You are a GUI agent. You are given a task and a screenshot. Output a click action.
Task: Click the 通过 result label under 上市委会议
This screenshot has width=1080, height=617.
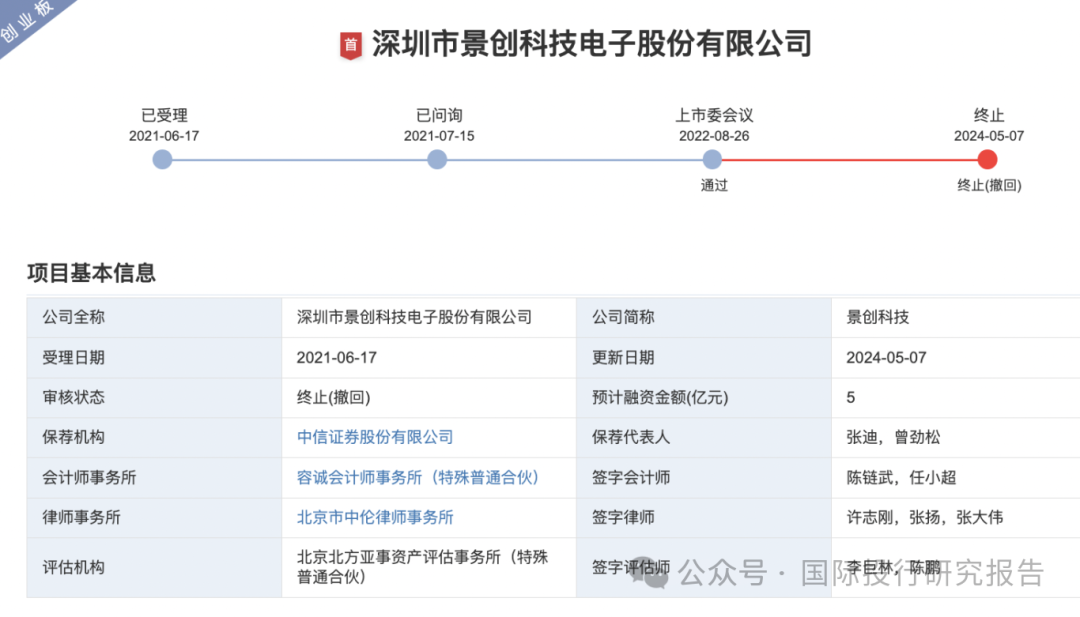pos(714,185)
